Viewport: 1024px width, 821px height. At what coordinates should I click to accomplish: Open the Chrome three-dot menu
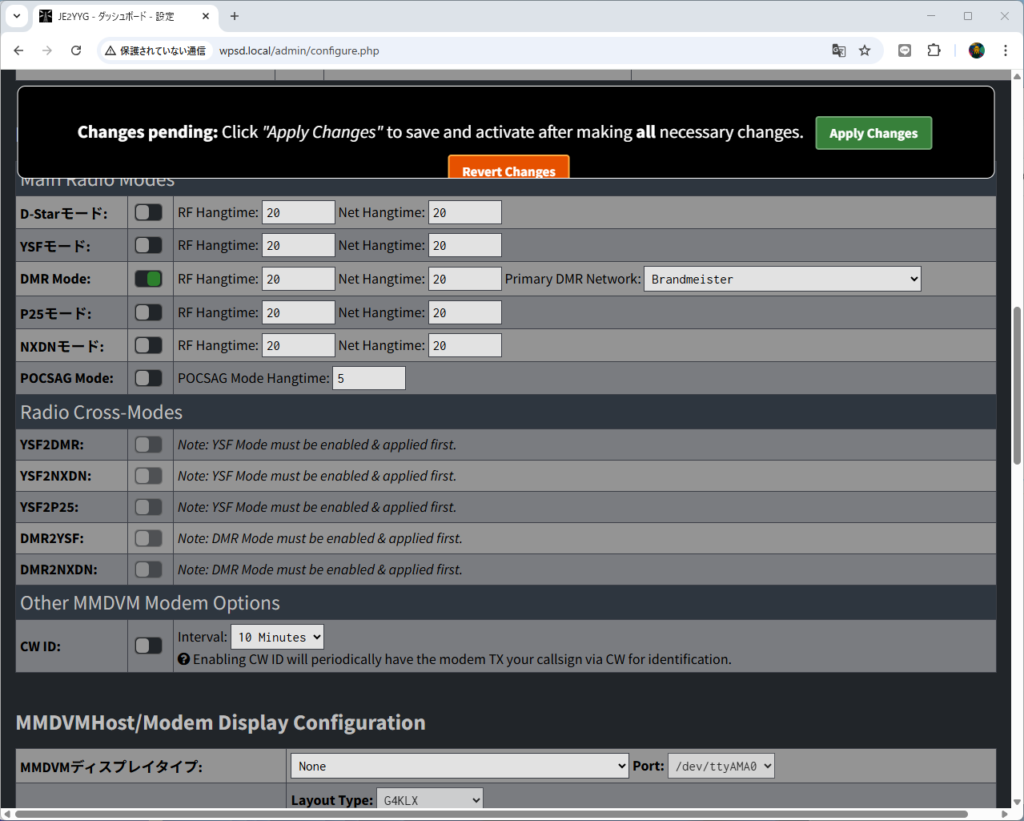point(1005,51)
